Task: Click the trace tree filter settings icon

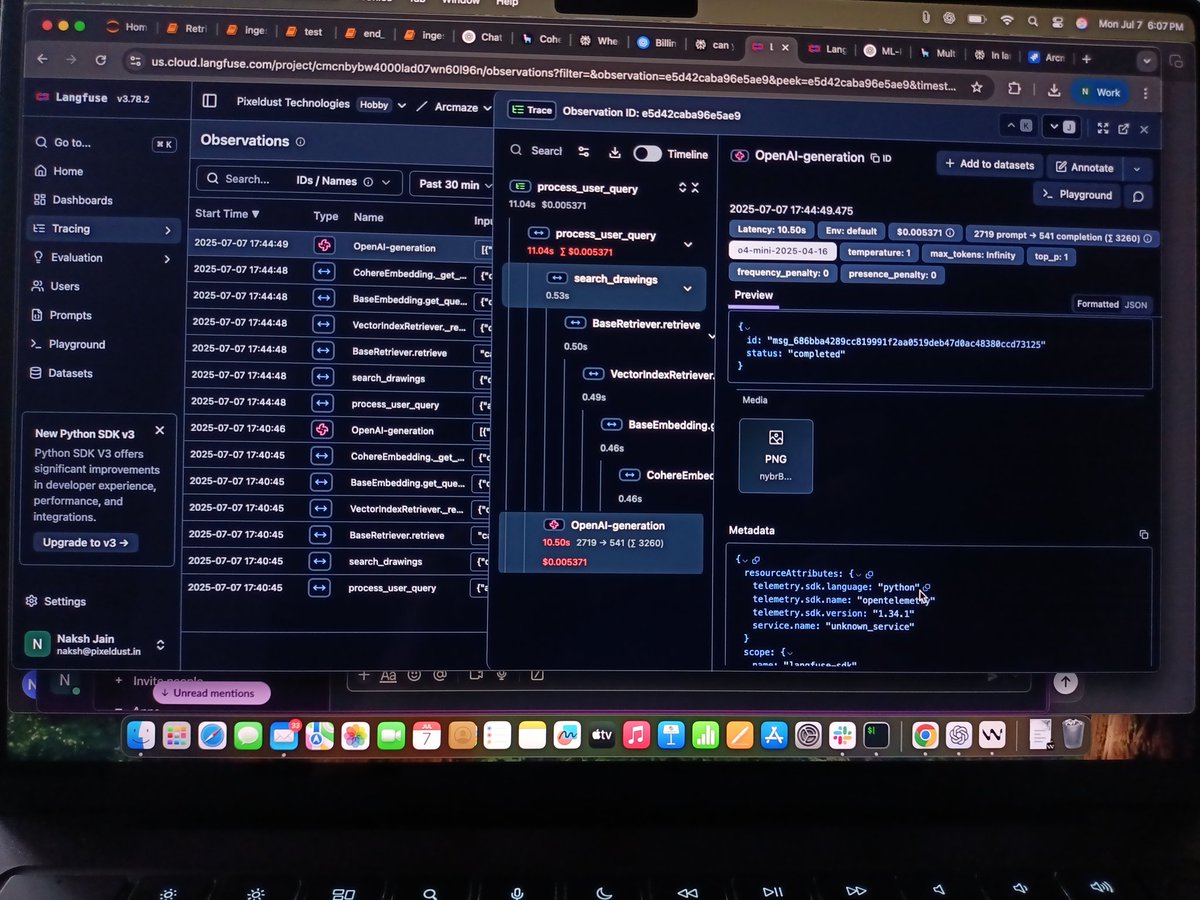Action: click(x=584, y=152)
